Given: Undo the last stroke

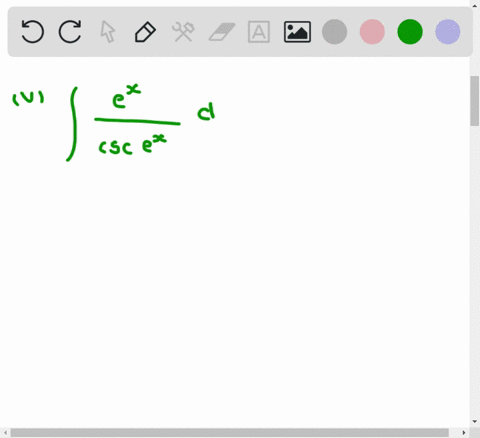Looking at the screenshot, I should point(32,32).
